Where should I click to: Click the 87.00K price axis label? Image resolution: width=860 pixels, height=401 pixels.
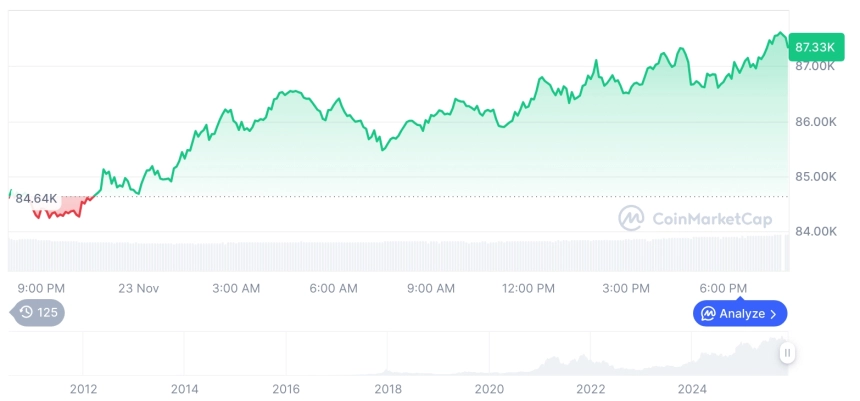click(813, 67)
